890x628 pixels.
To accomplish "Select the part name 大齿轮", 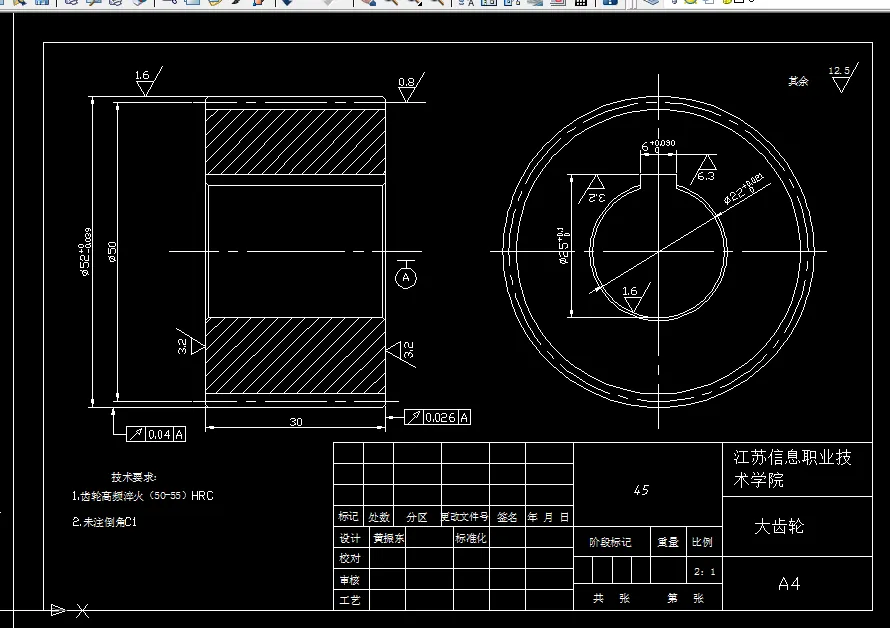I will (x=779, y=526).
